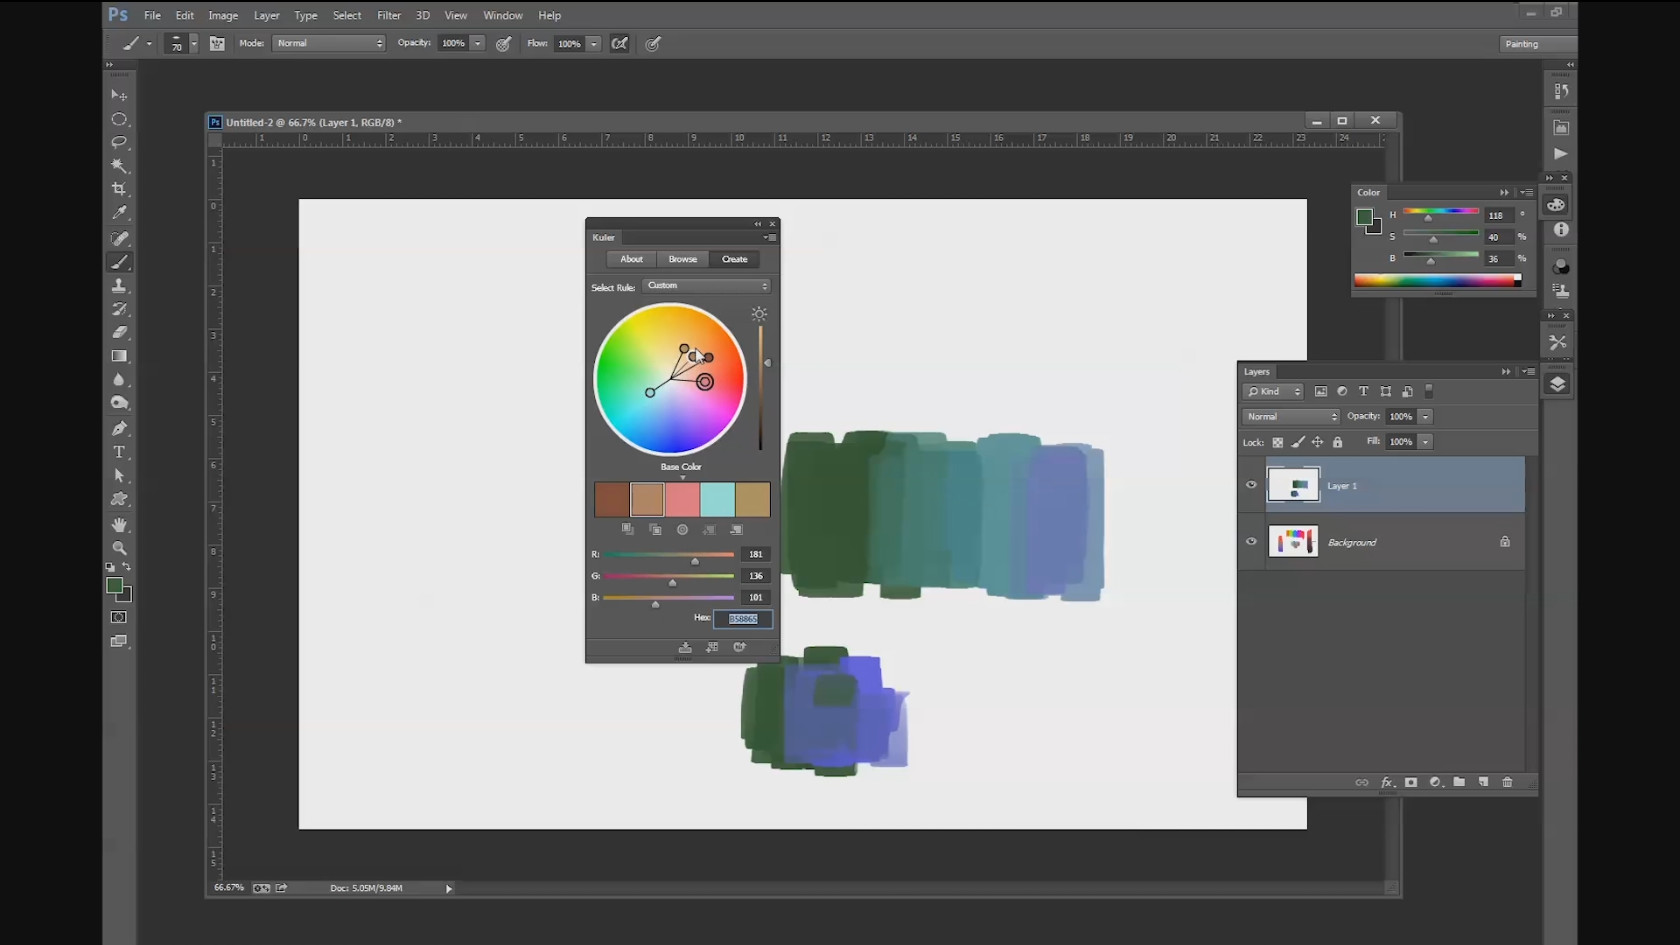Click the Create button in Kuler

point(735,259)
